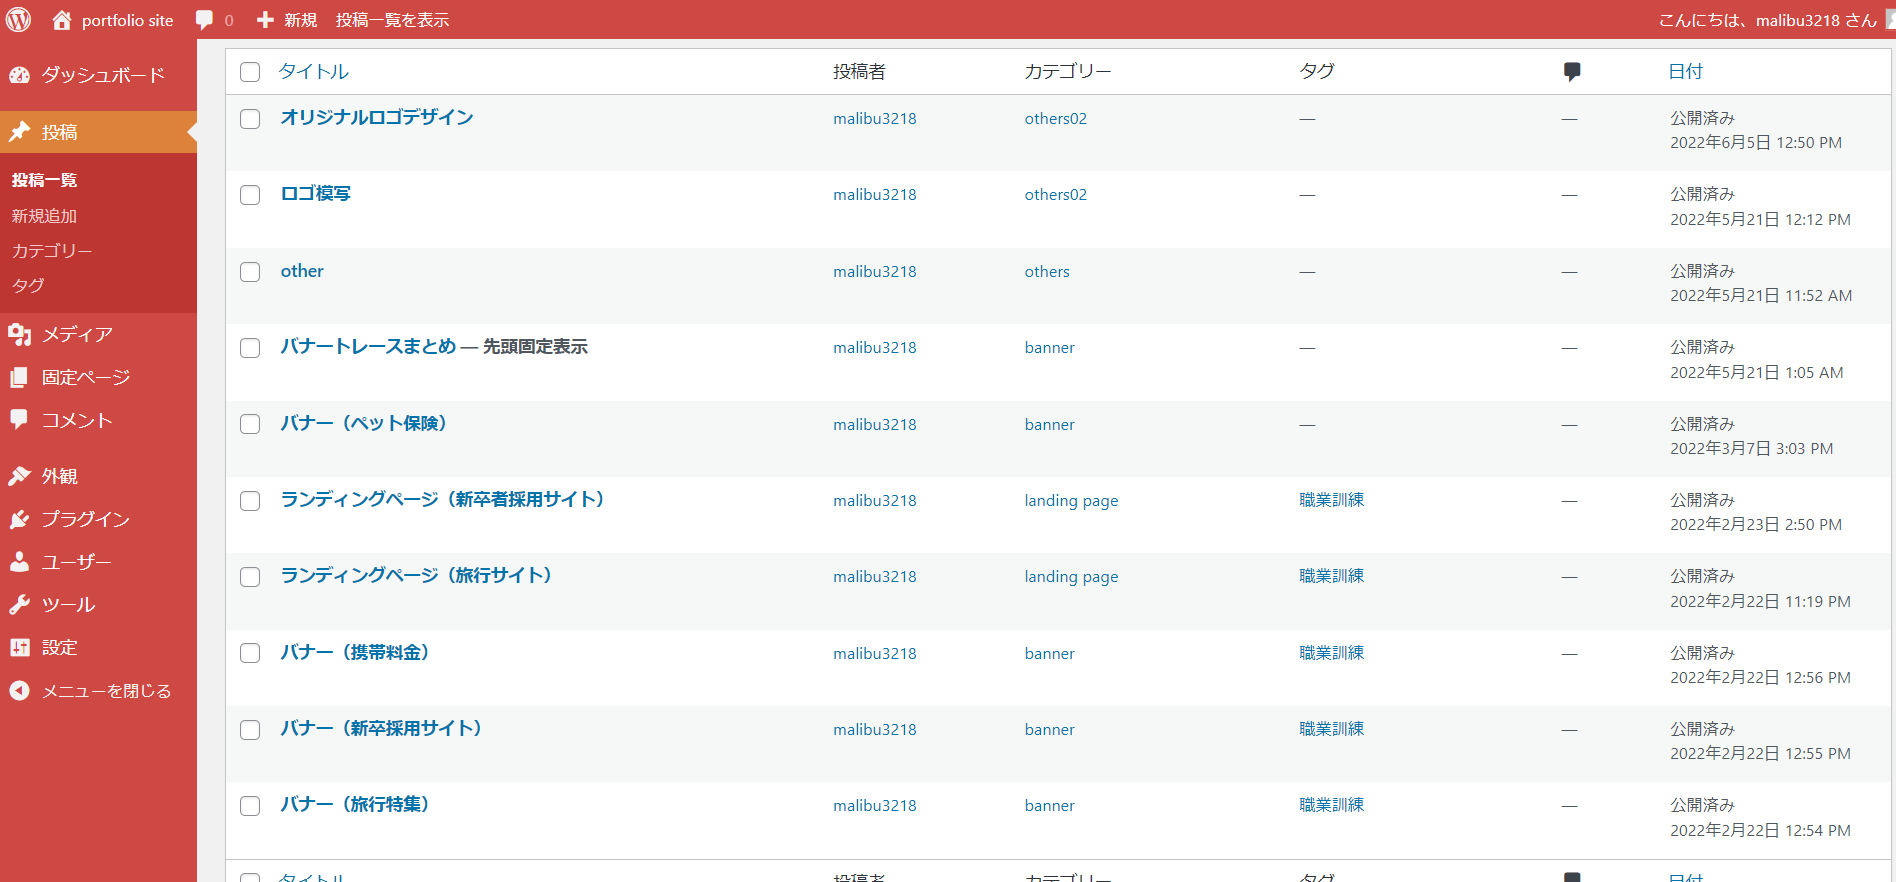Open the post オリジナルロゴデザイン
This screenshot has height=882, width=1896.
pos(377,117)
